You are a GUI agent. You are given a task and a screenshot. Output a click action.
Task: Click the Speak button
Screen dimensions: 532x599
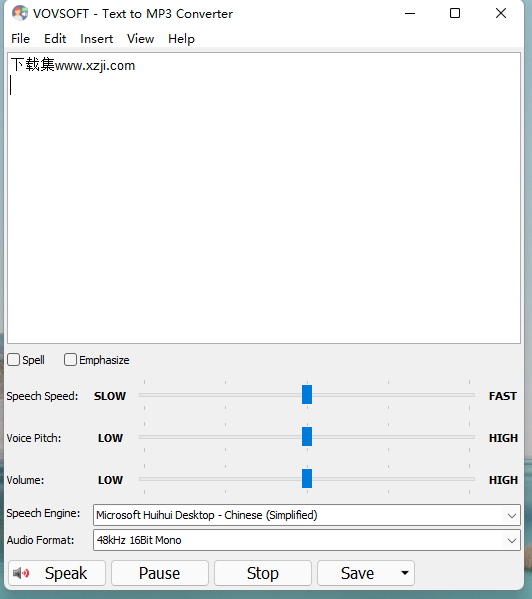pos(57,573)
